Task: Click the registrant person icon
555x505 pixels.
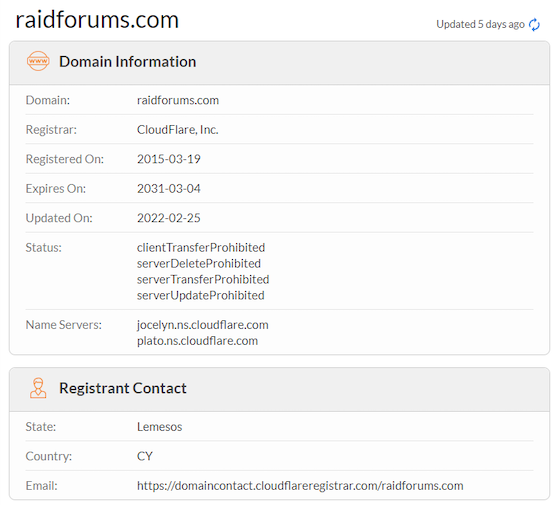Action: [38, 388]
